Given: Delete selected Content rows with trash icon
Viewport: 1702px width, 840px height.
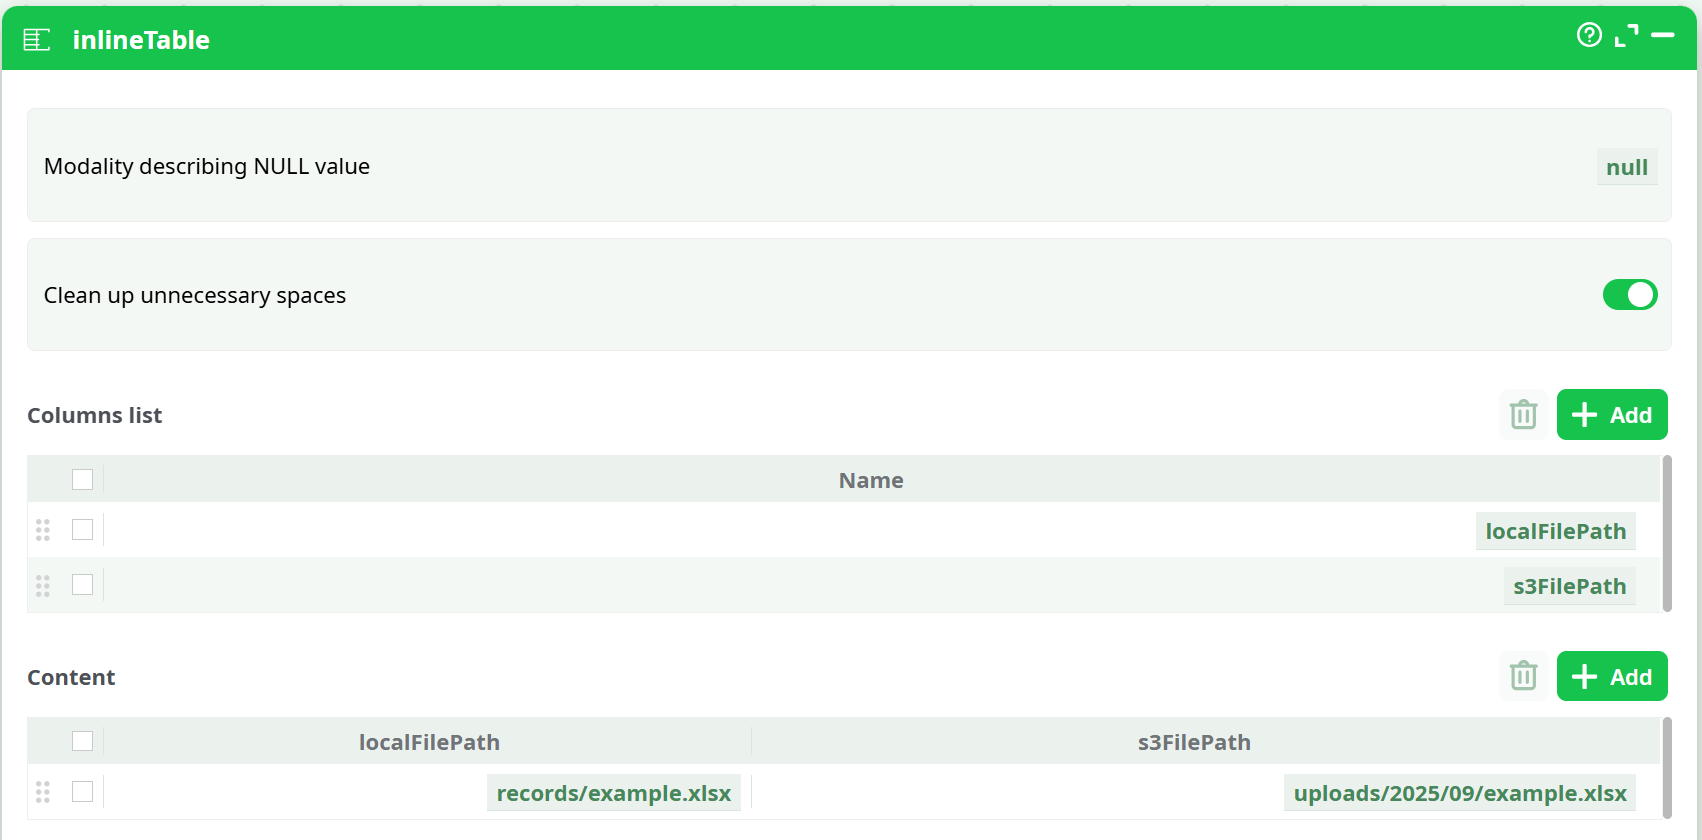Looking at the screenshot, I should (x=1523, y=676).
